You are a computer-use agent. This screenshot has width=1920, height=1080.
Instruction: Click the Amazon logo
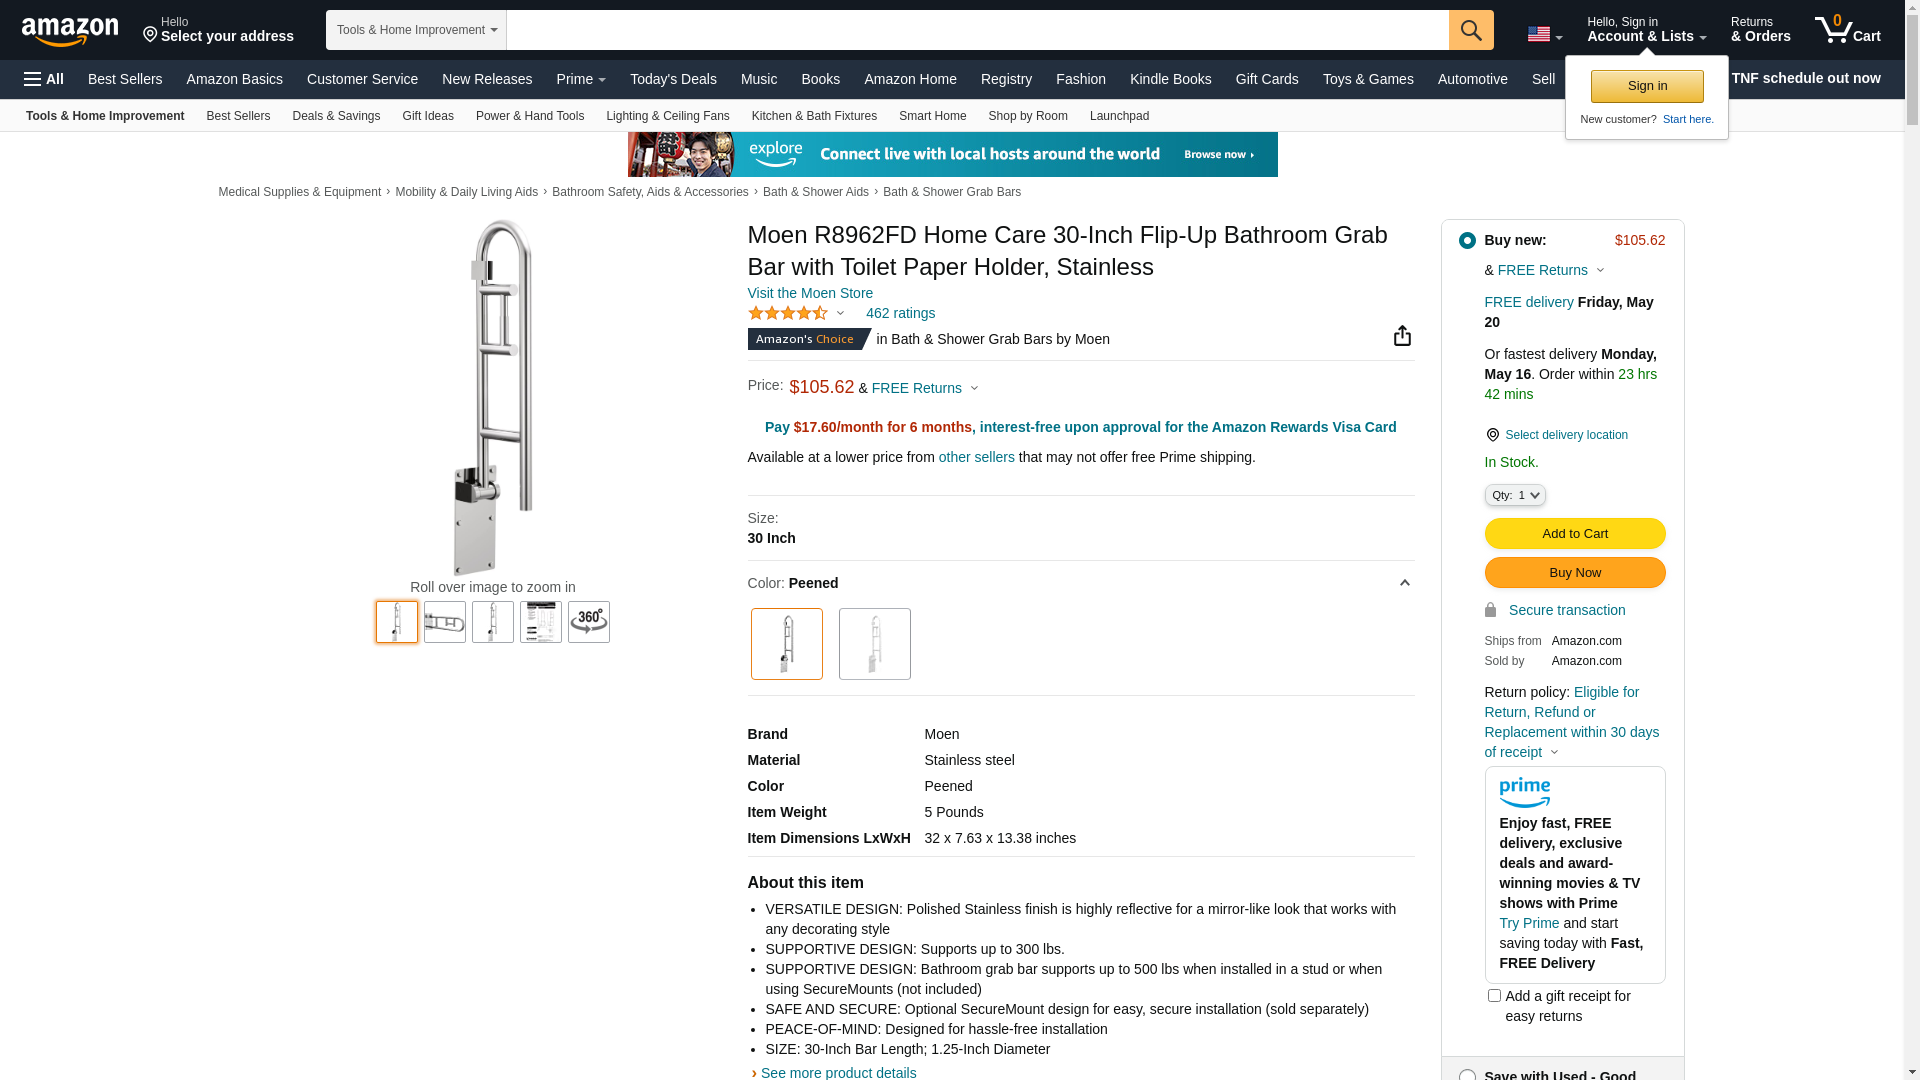(x=70, y=32)
